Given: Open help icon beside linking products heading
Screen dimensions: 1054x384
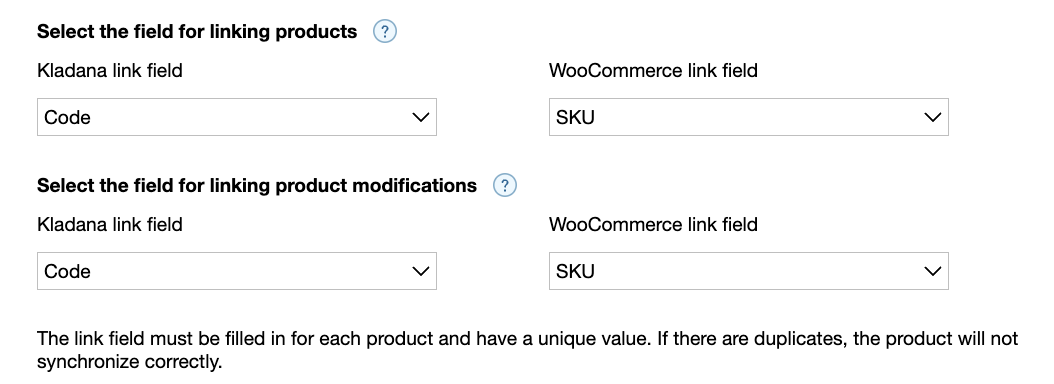Looking at the screenshot, I should [x=384, y=32].
